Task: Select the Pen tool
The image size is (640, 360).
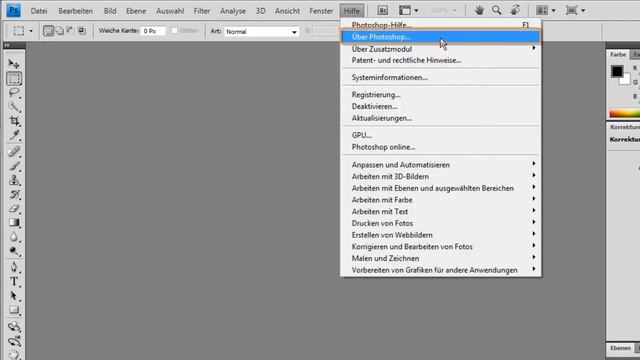Action: point(14,267)
